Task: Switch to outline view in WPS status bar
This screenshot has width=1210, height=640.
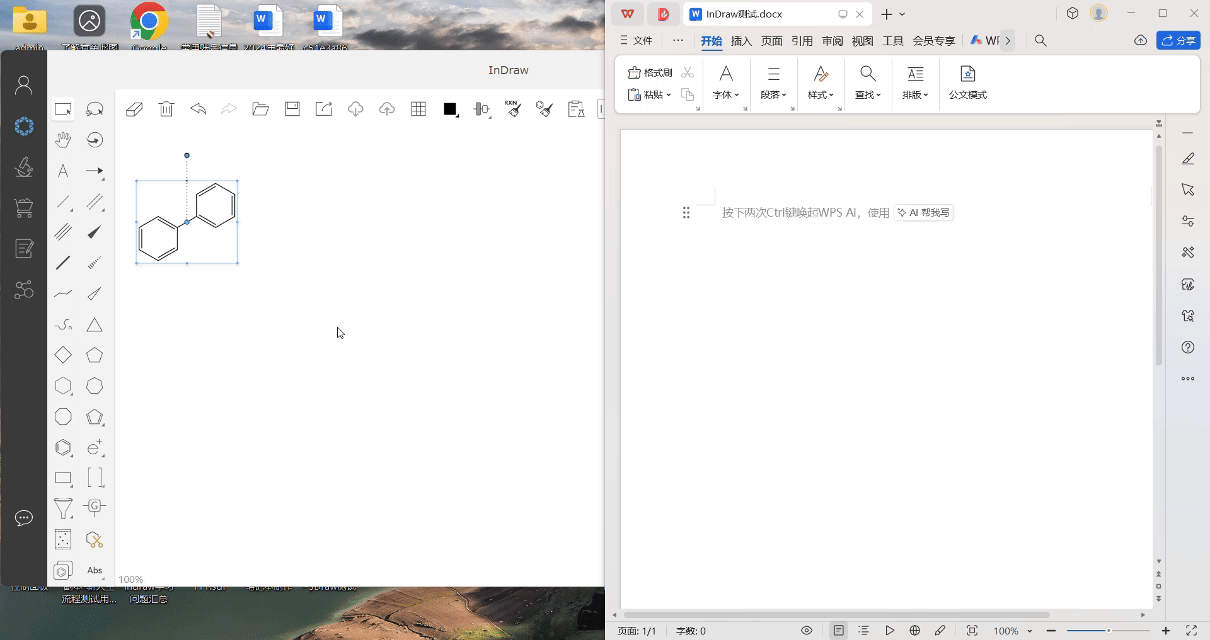Action: 864,631
